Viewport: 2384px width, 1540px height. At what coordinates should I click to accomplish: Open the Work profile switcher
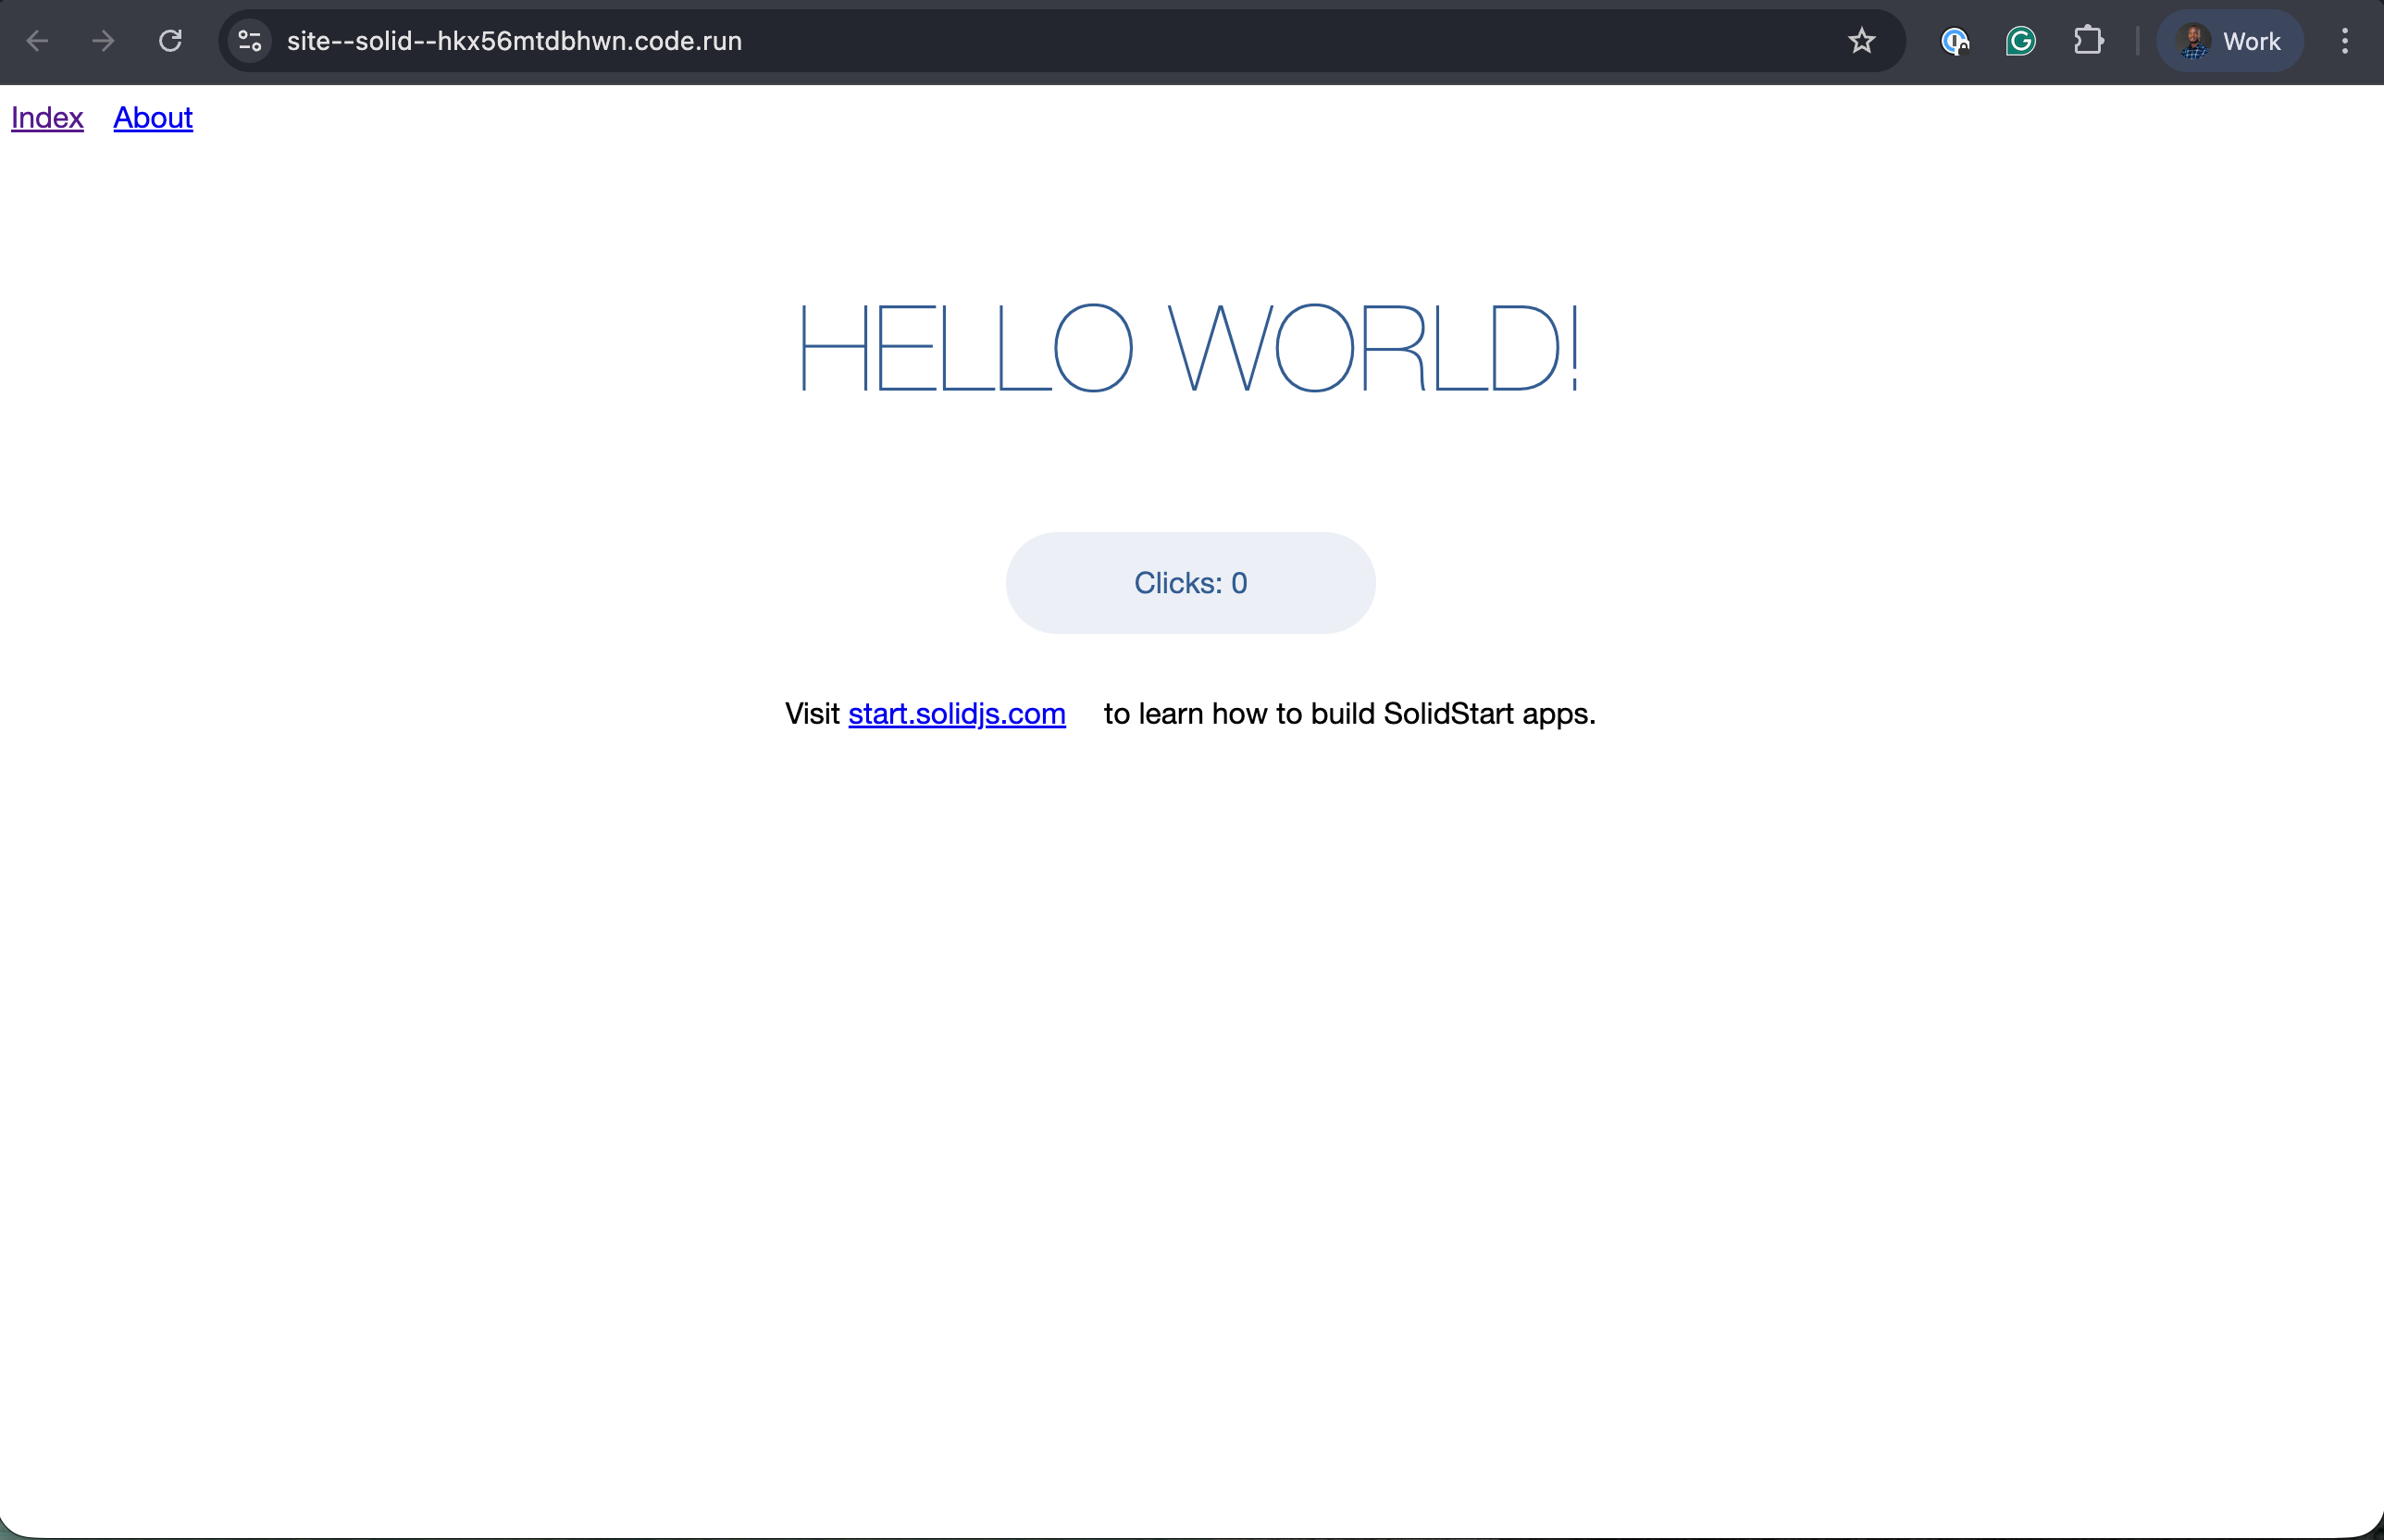[2229, 41]
